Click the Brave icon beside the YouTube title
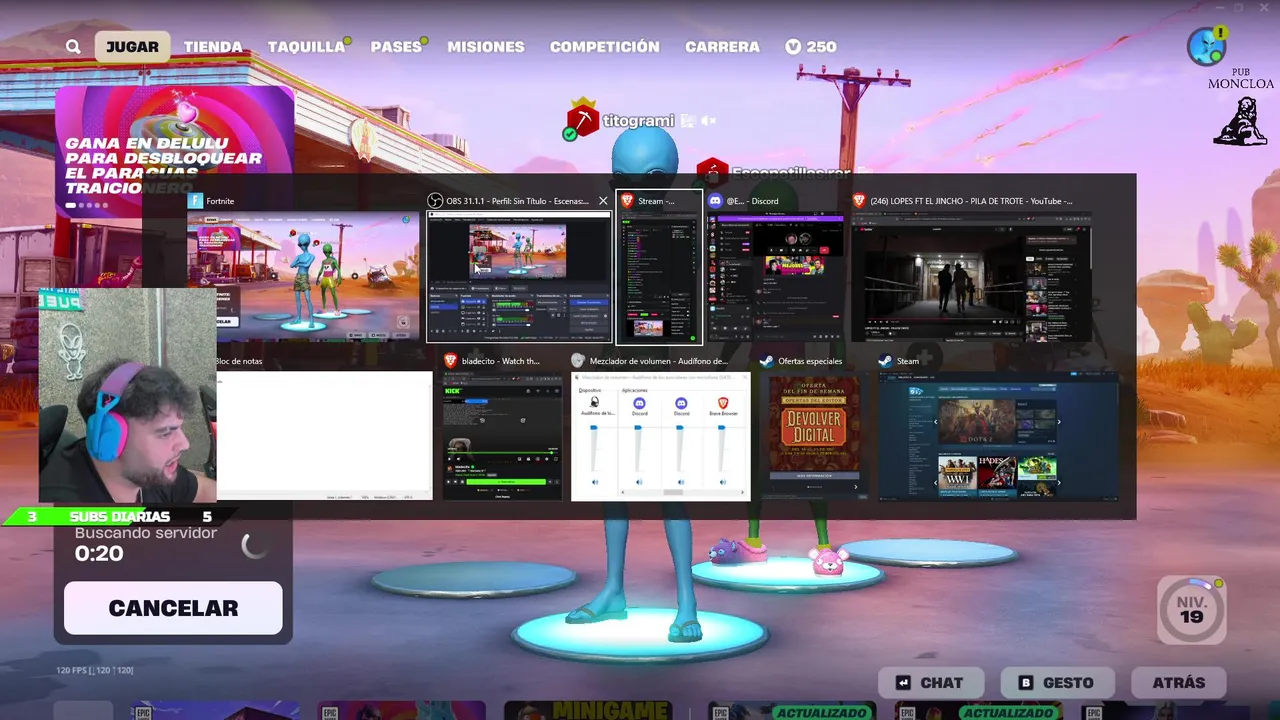 tap(859, 201)
